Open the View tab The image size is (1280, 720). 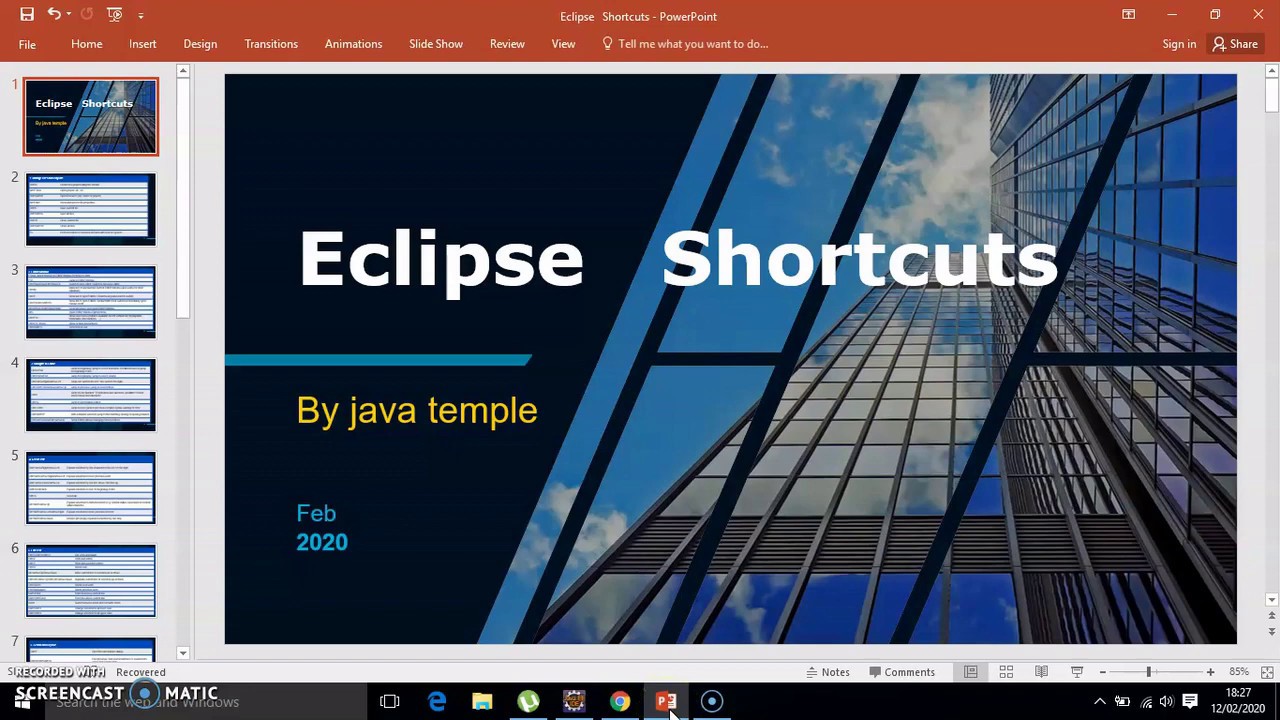coord(563,44)
